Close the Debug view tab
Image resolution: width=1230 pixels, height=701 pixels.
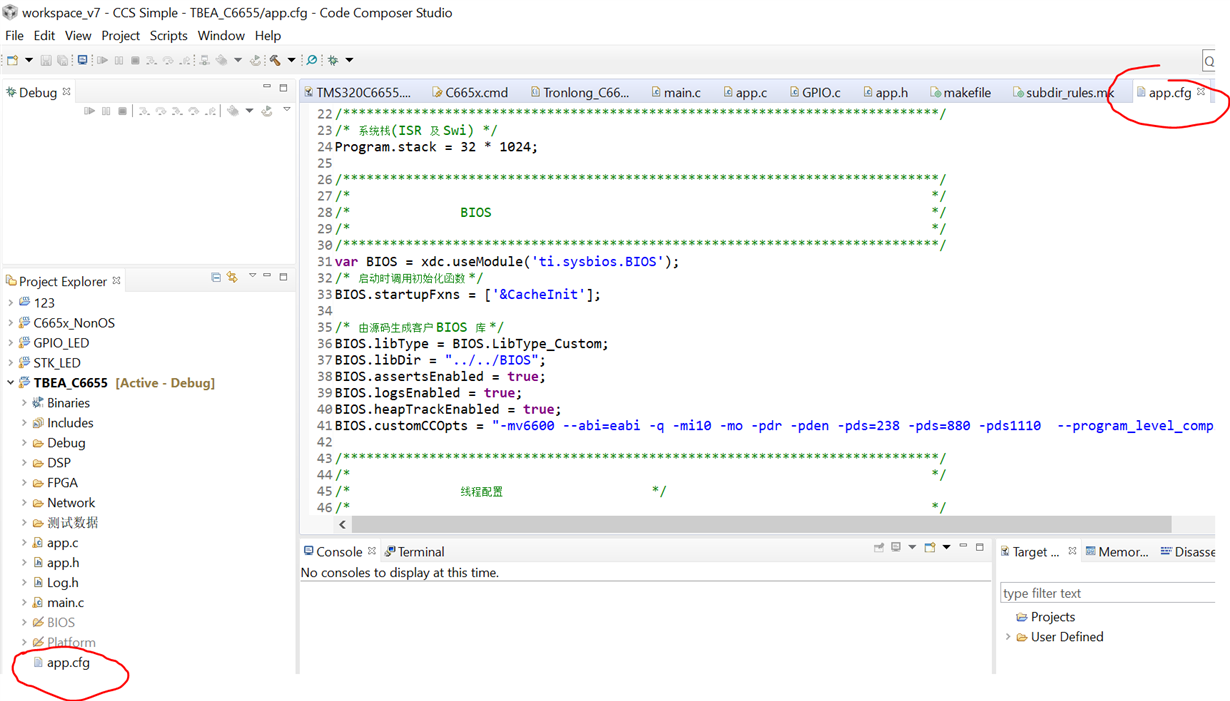point(67,92)
